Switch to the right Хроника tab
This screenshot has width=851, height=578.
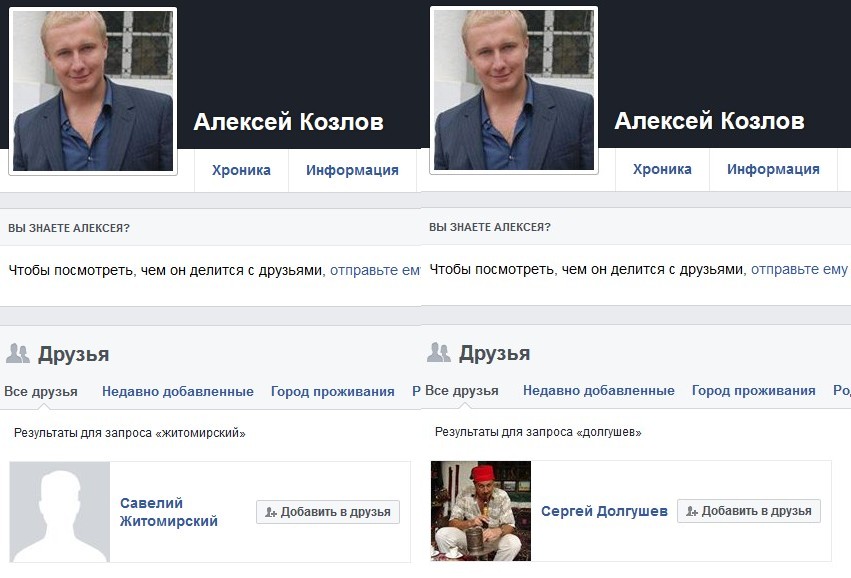coord(662,169)
